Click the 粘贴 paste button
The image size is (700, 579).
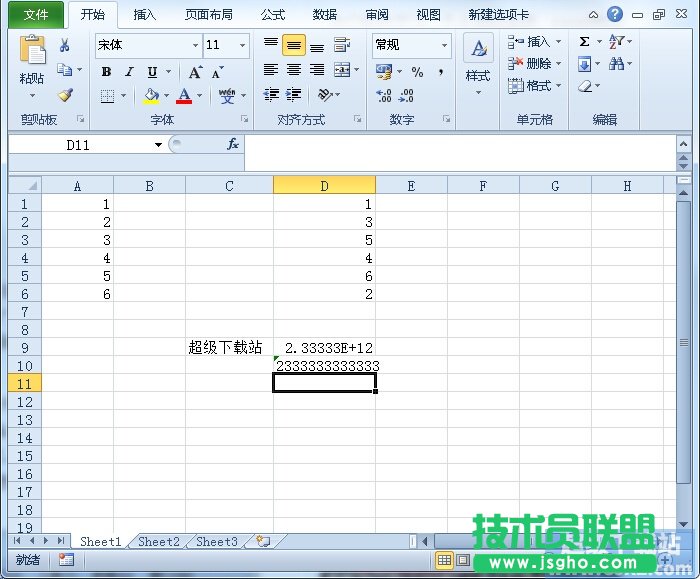(x=32, y=63)
